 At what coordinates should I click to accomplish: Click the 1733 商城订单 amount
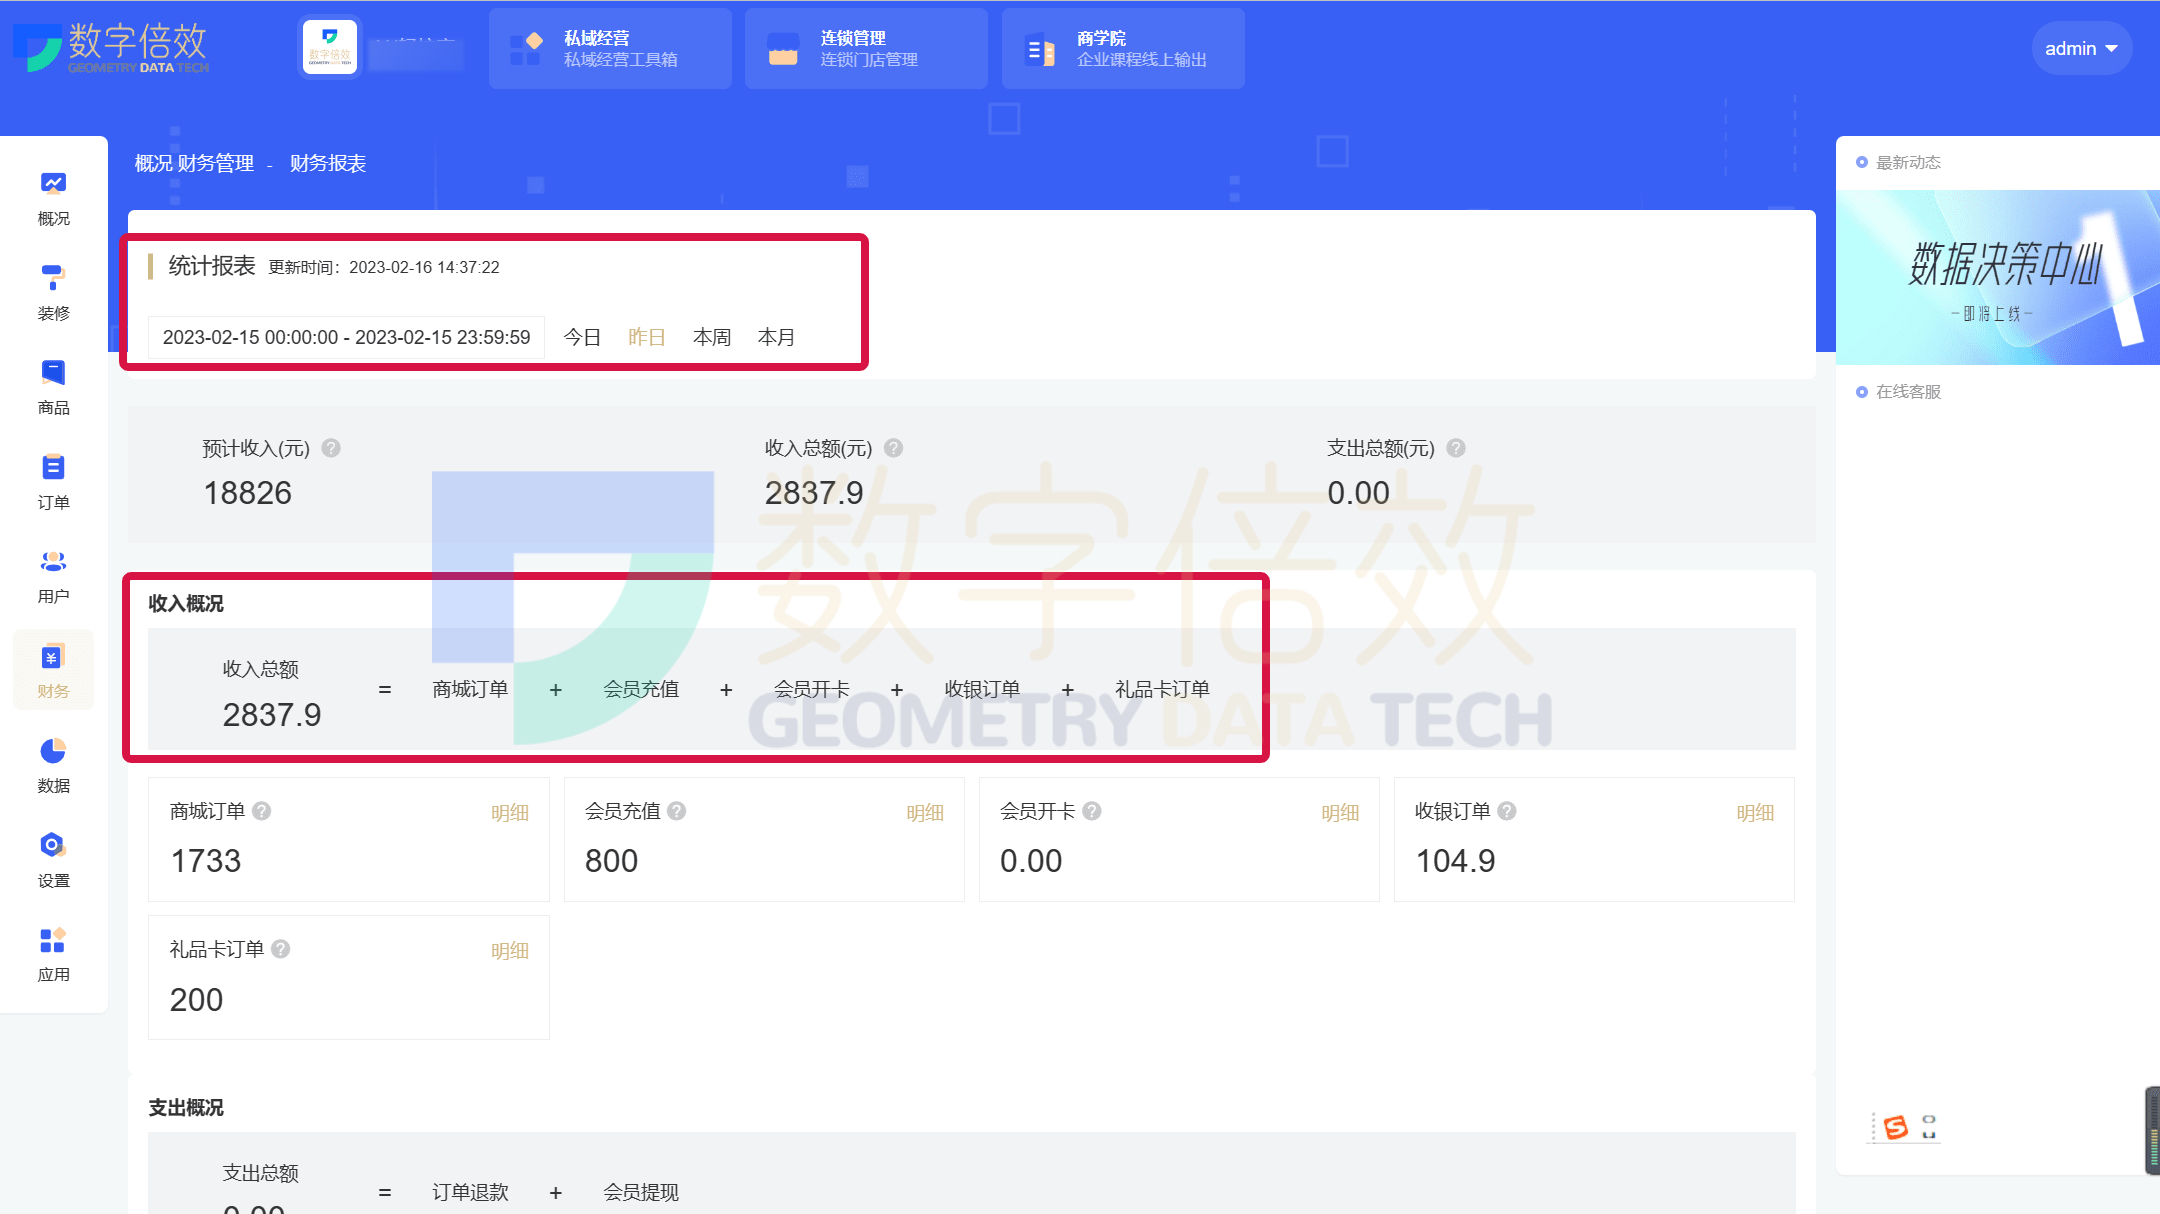[x=206, y=861]
